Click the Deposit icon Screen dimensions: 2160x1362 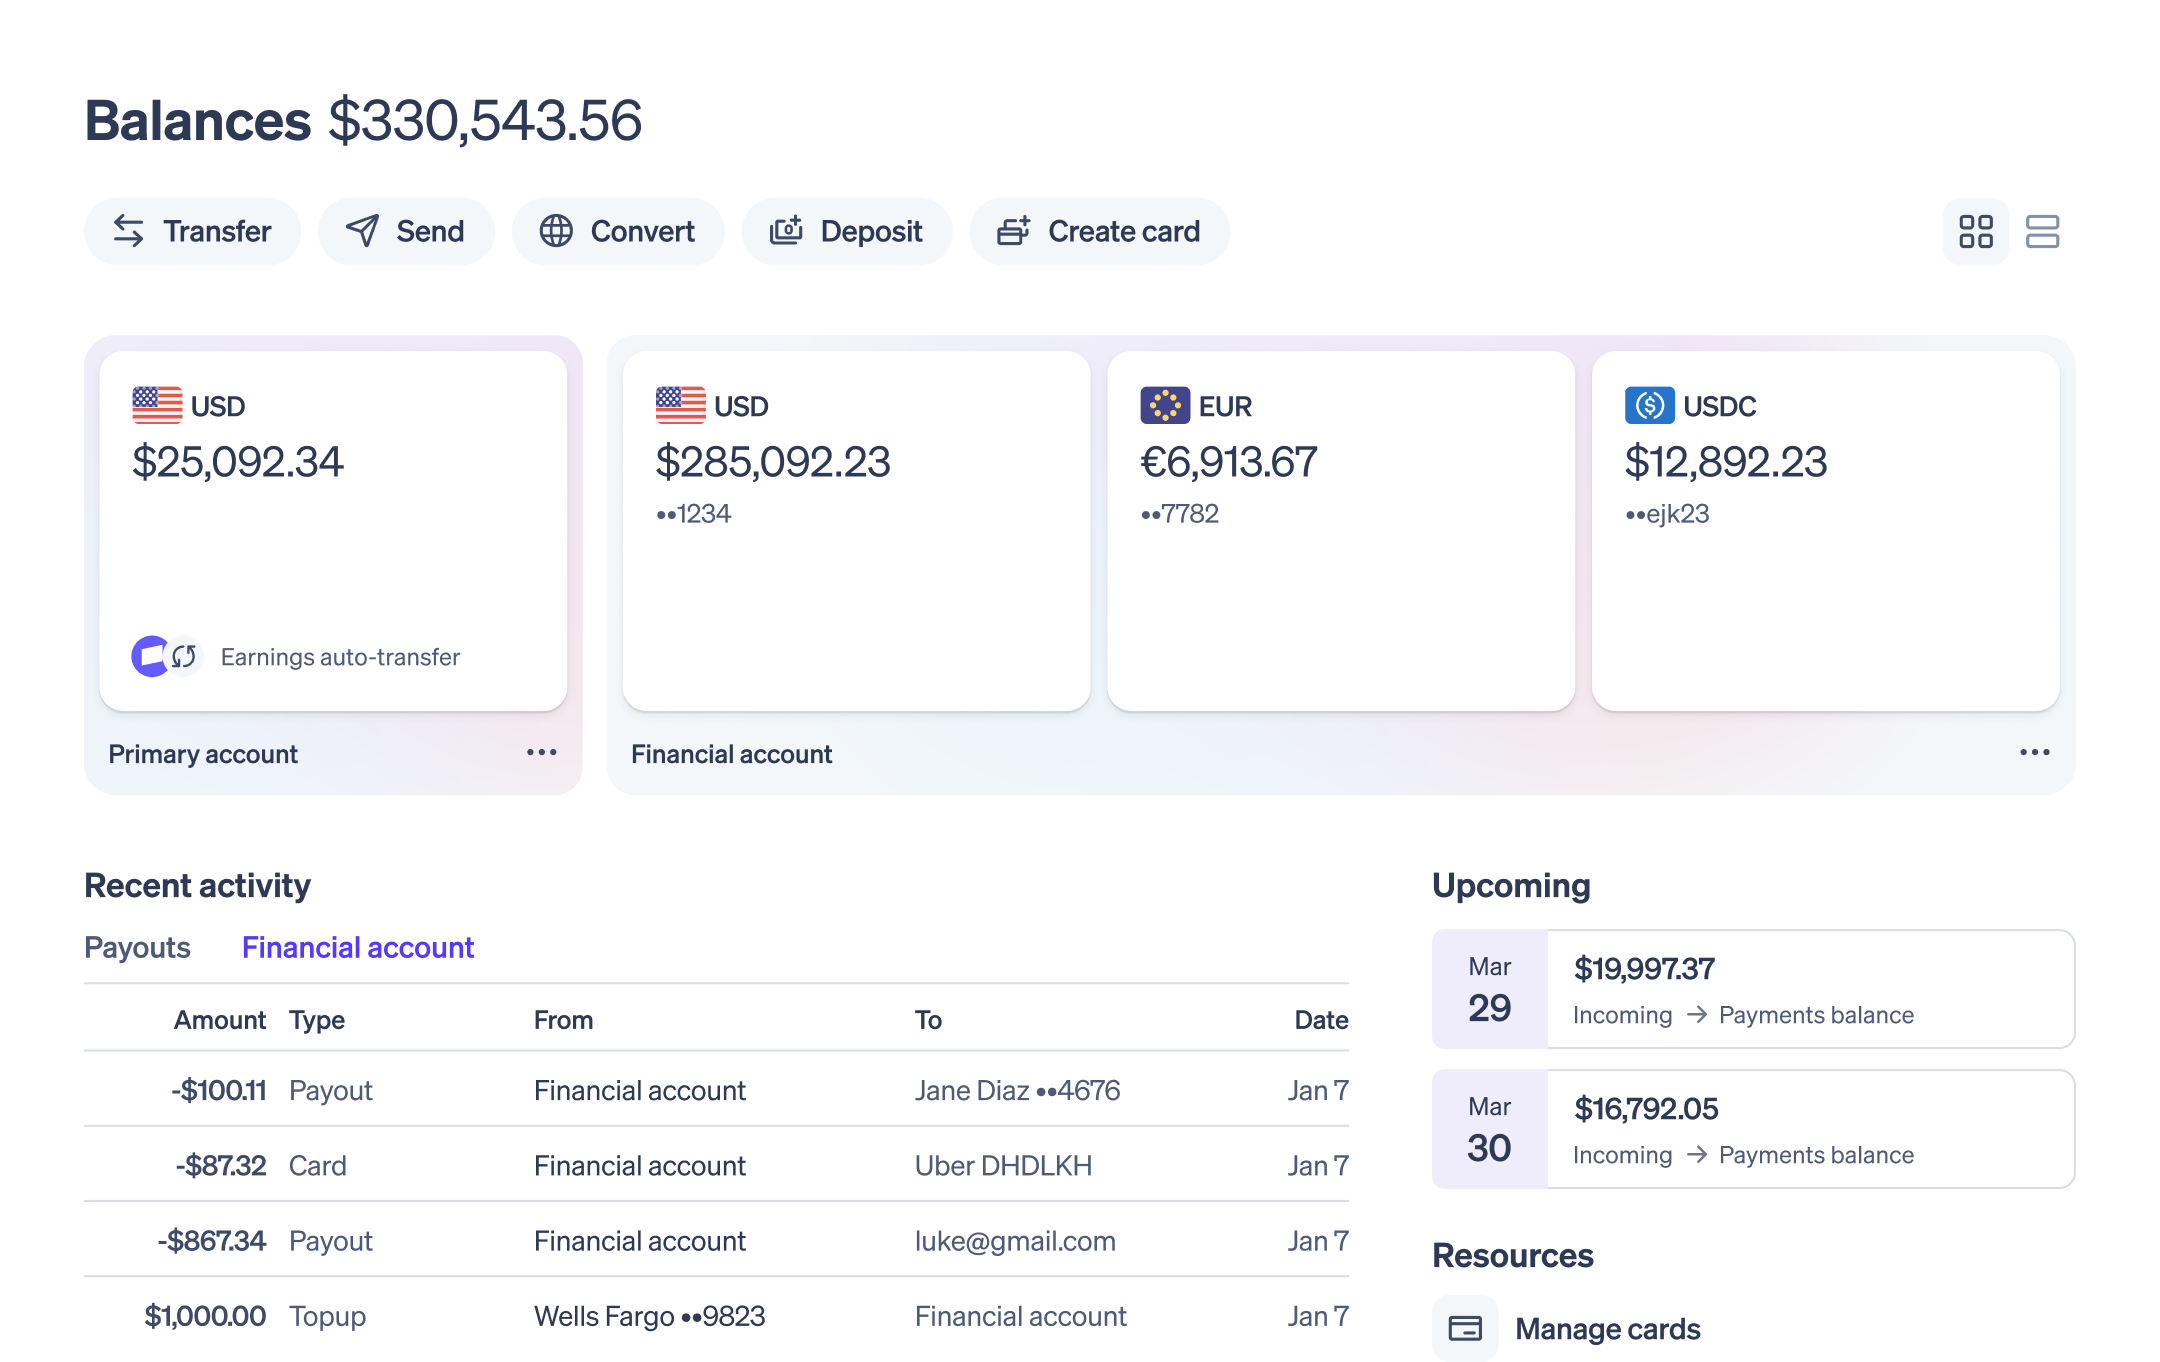[x=787, y=231]
